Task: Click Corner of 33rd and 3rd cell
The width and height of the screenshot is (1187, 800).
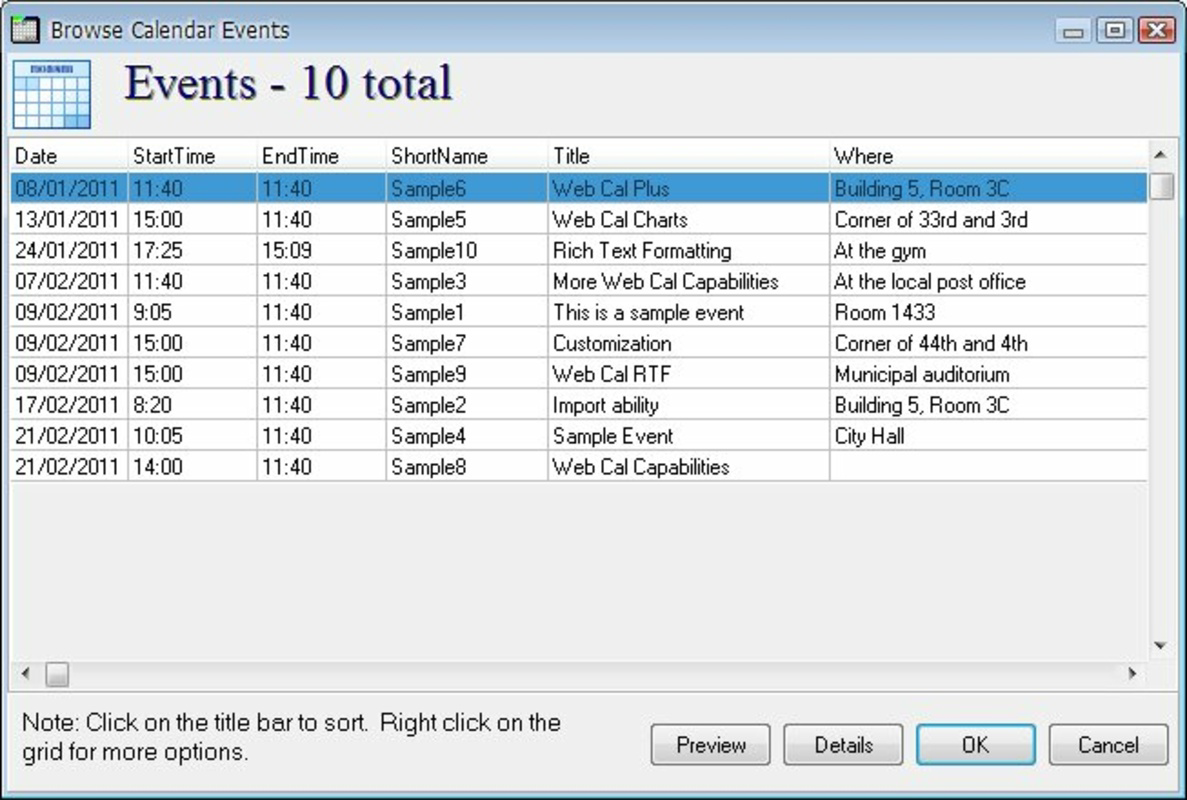Action: [988, 219]
